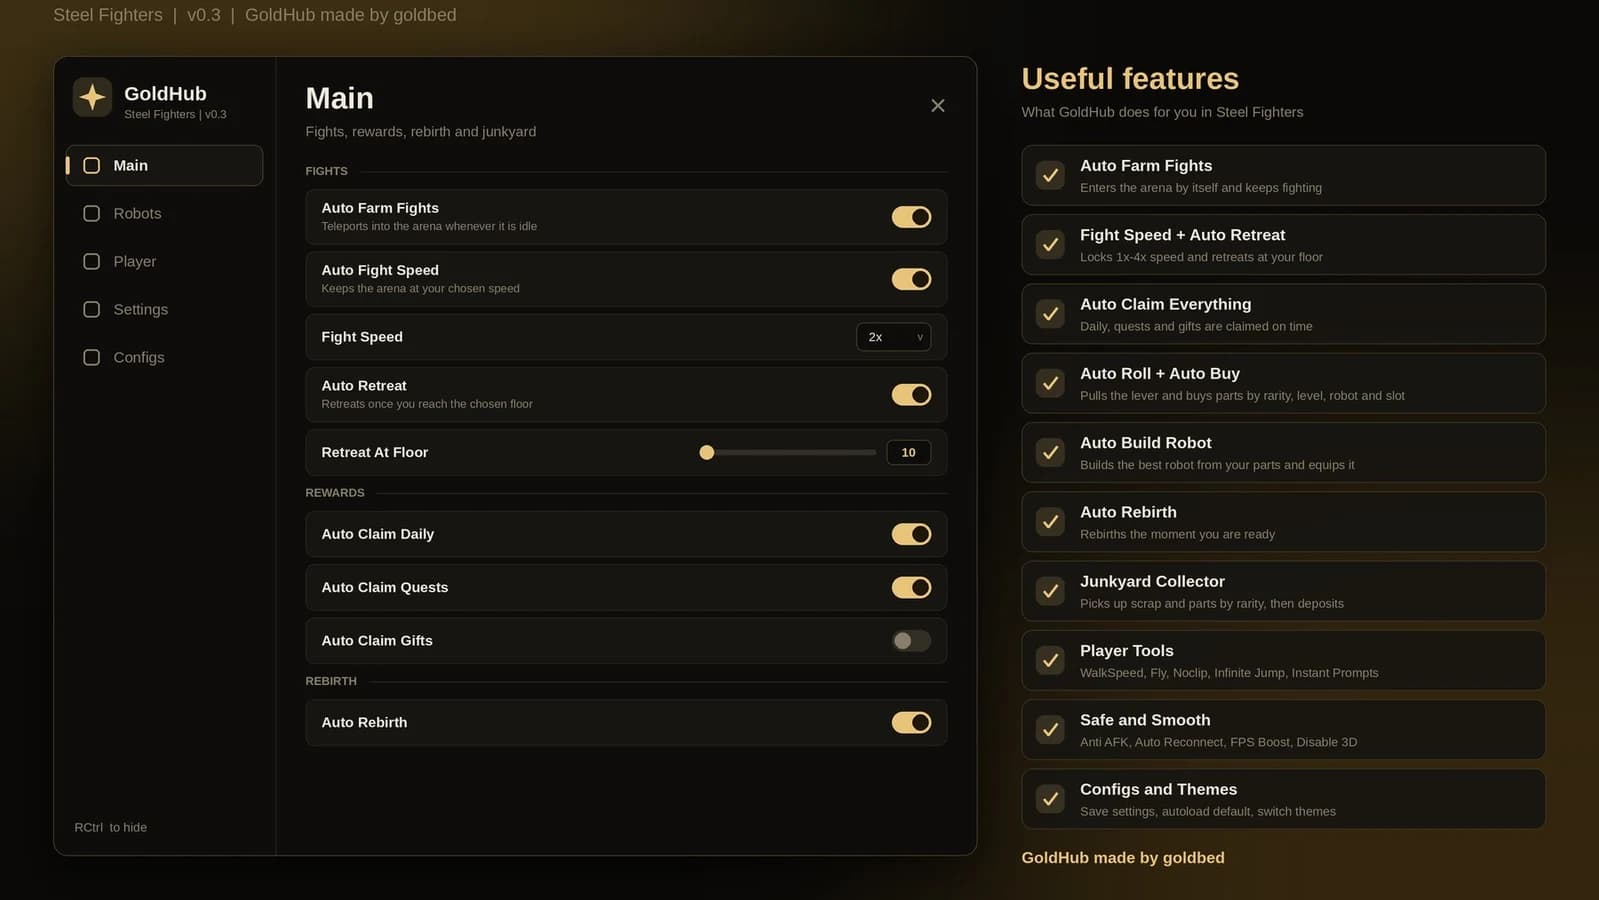Close the GoldHub panel with X

(937, 105)
